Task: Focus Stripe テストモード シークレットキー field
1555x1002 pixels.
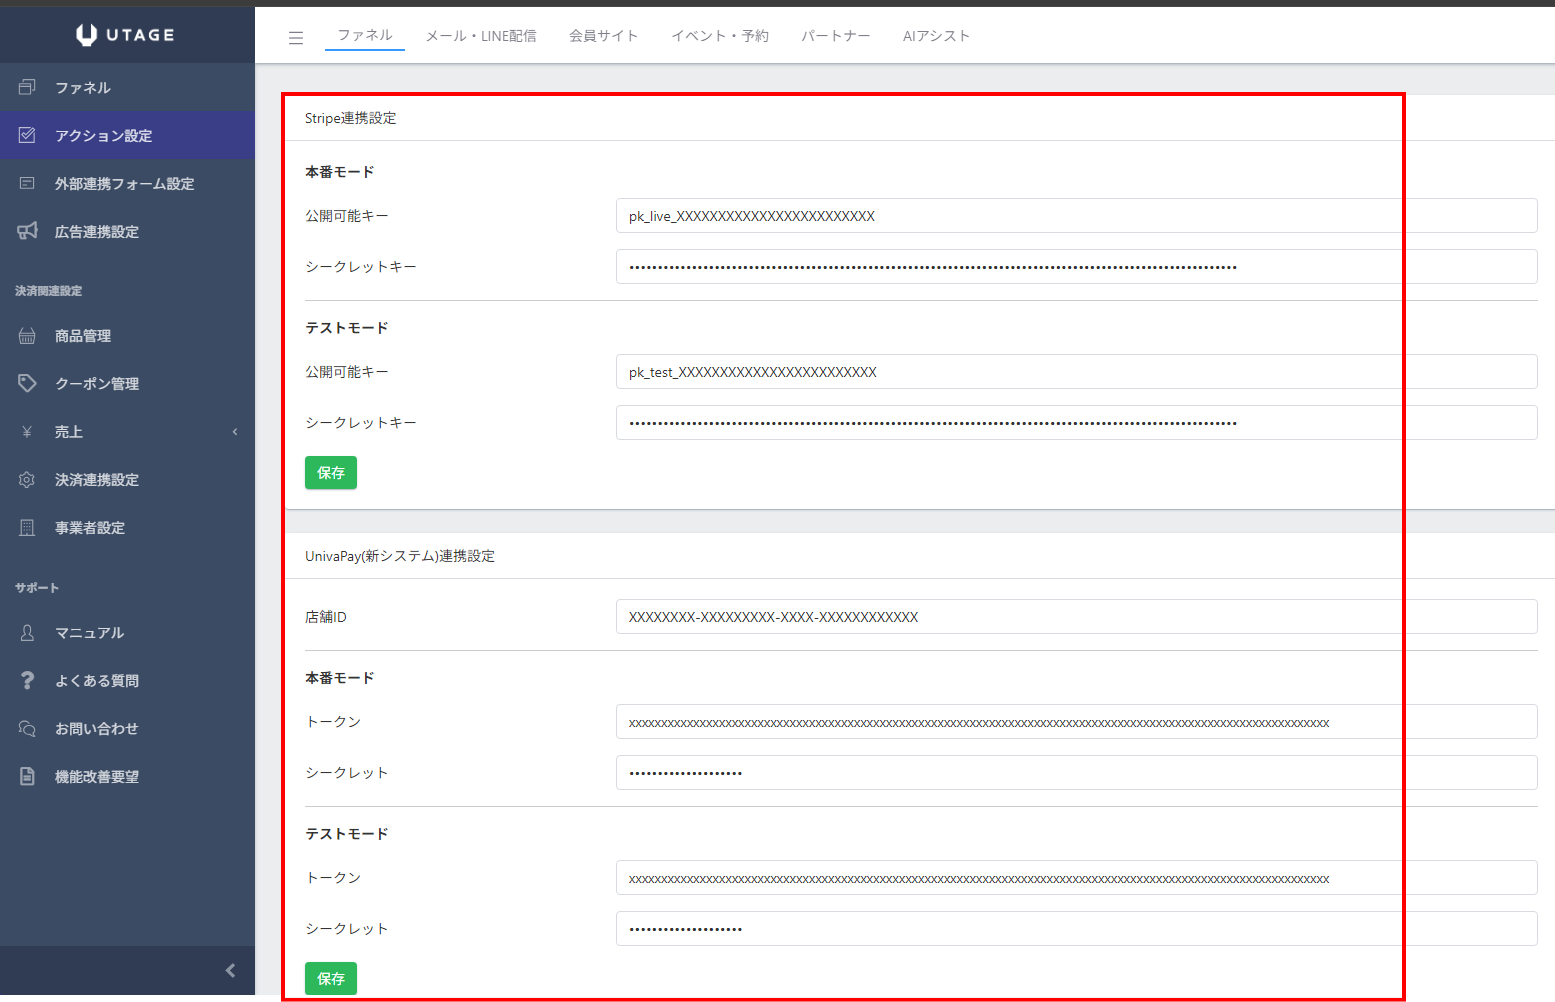Action: pos(1076,423)
